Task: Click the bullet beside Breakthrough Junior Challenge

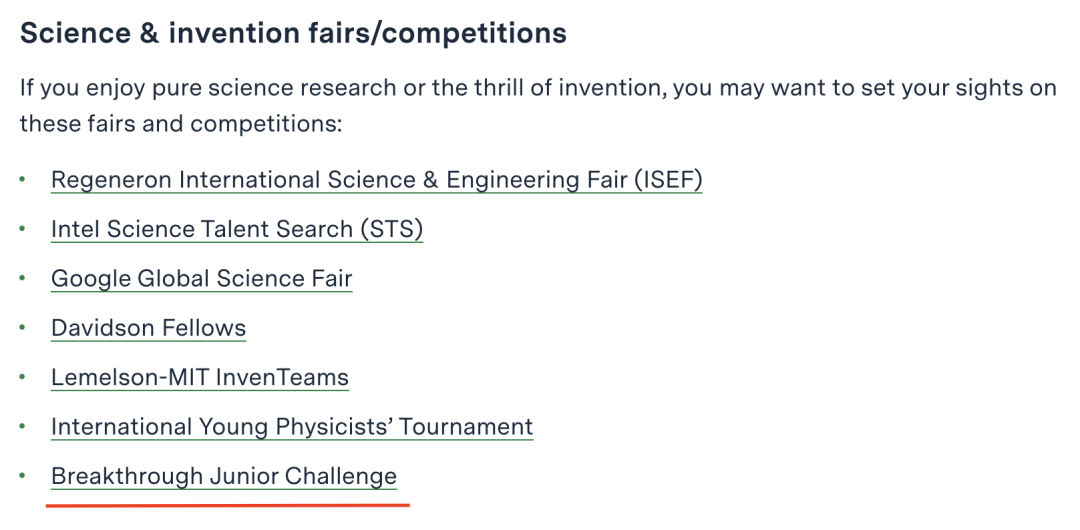Action: click(23, 477)
